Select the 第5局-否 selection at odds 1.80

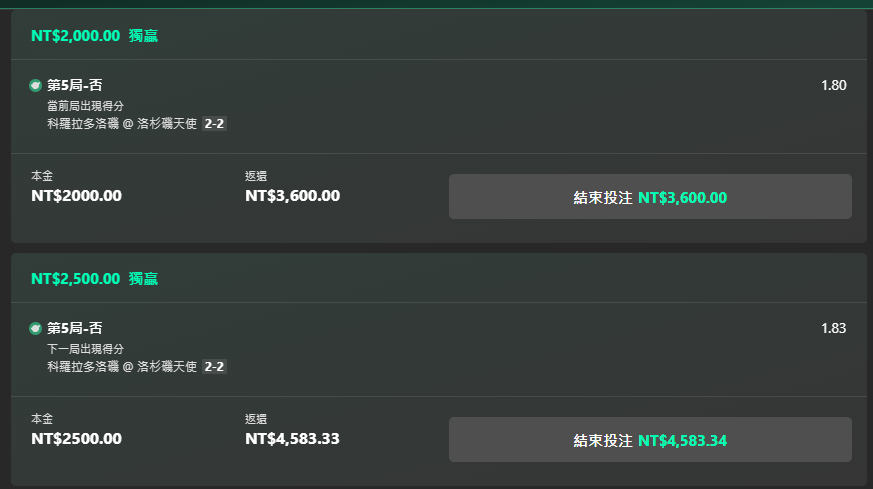click(x=75, y=85)
